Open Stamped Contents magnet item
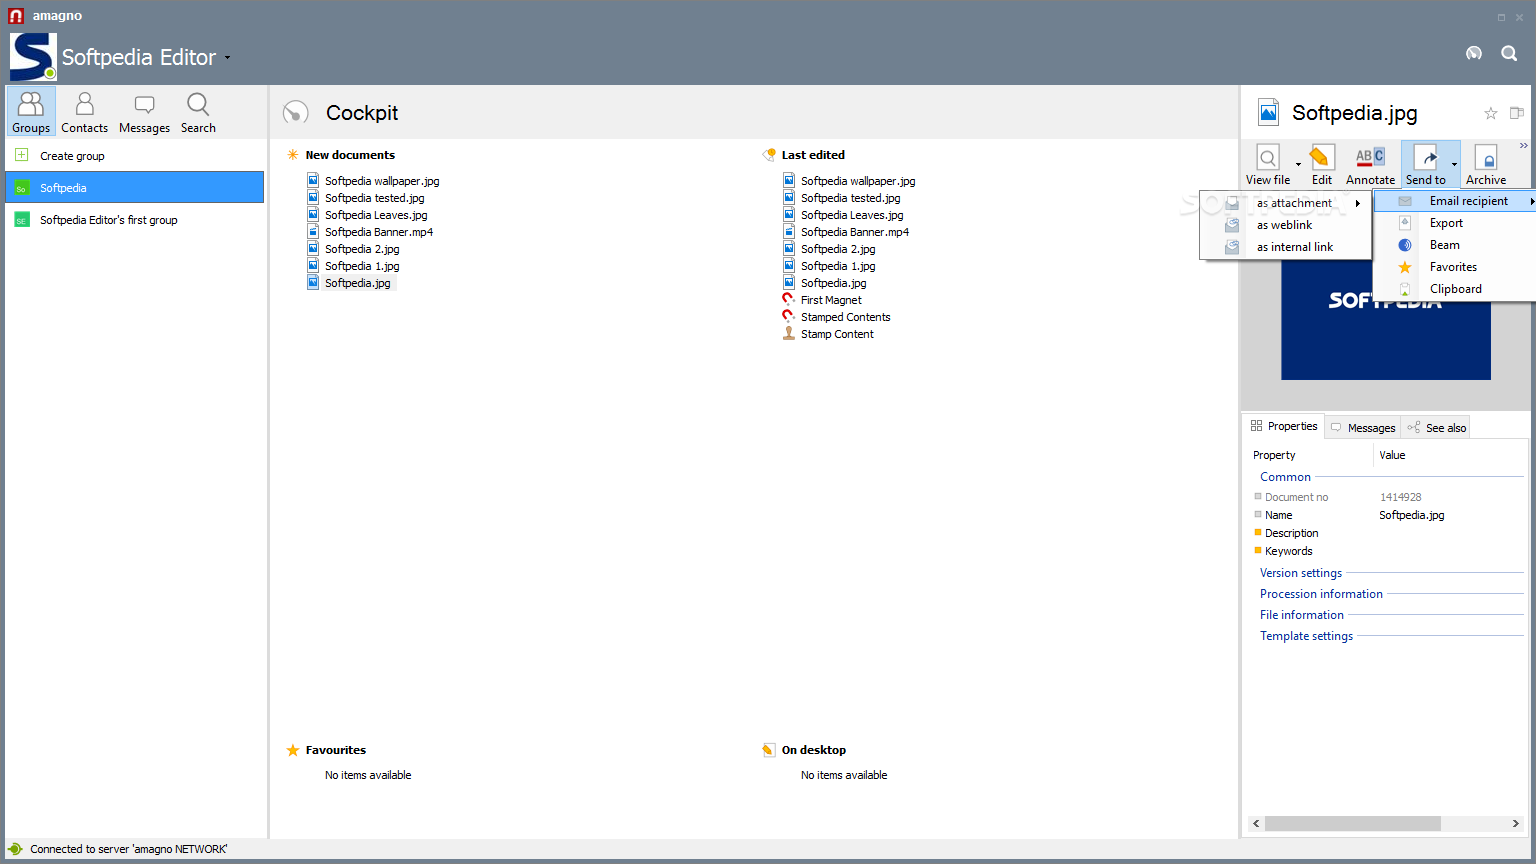Screen dimensions: 1536x864 coord(845,317)
